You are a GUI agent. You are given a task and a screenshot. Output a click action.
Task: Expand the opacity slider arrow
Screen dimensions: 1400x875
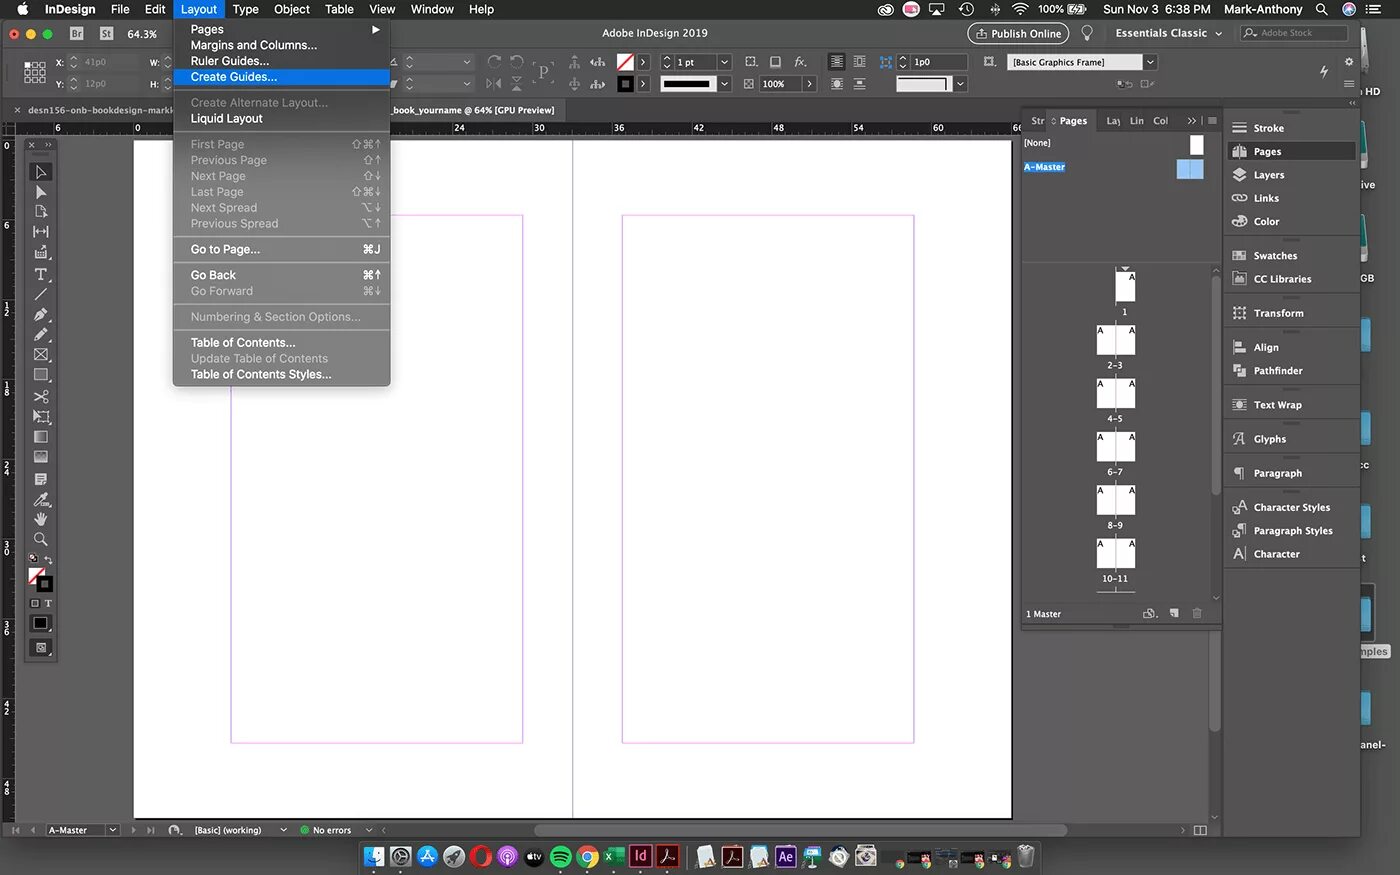click(x=810, y=84)
